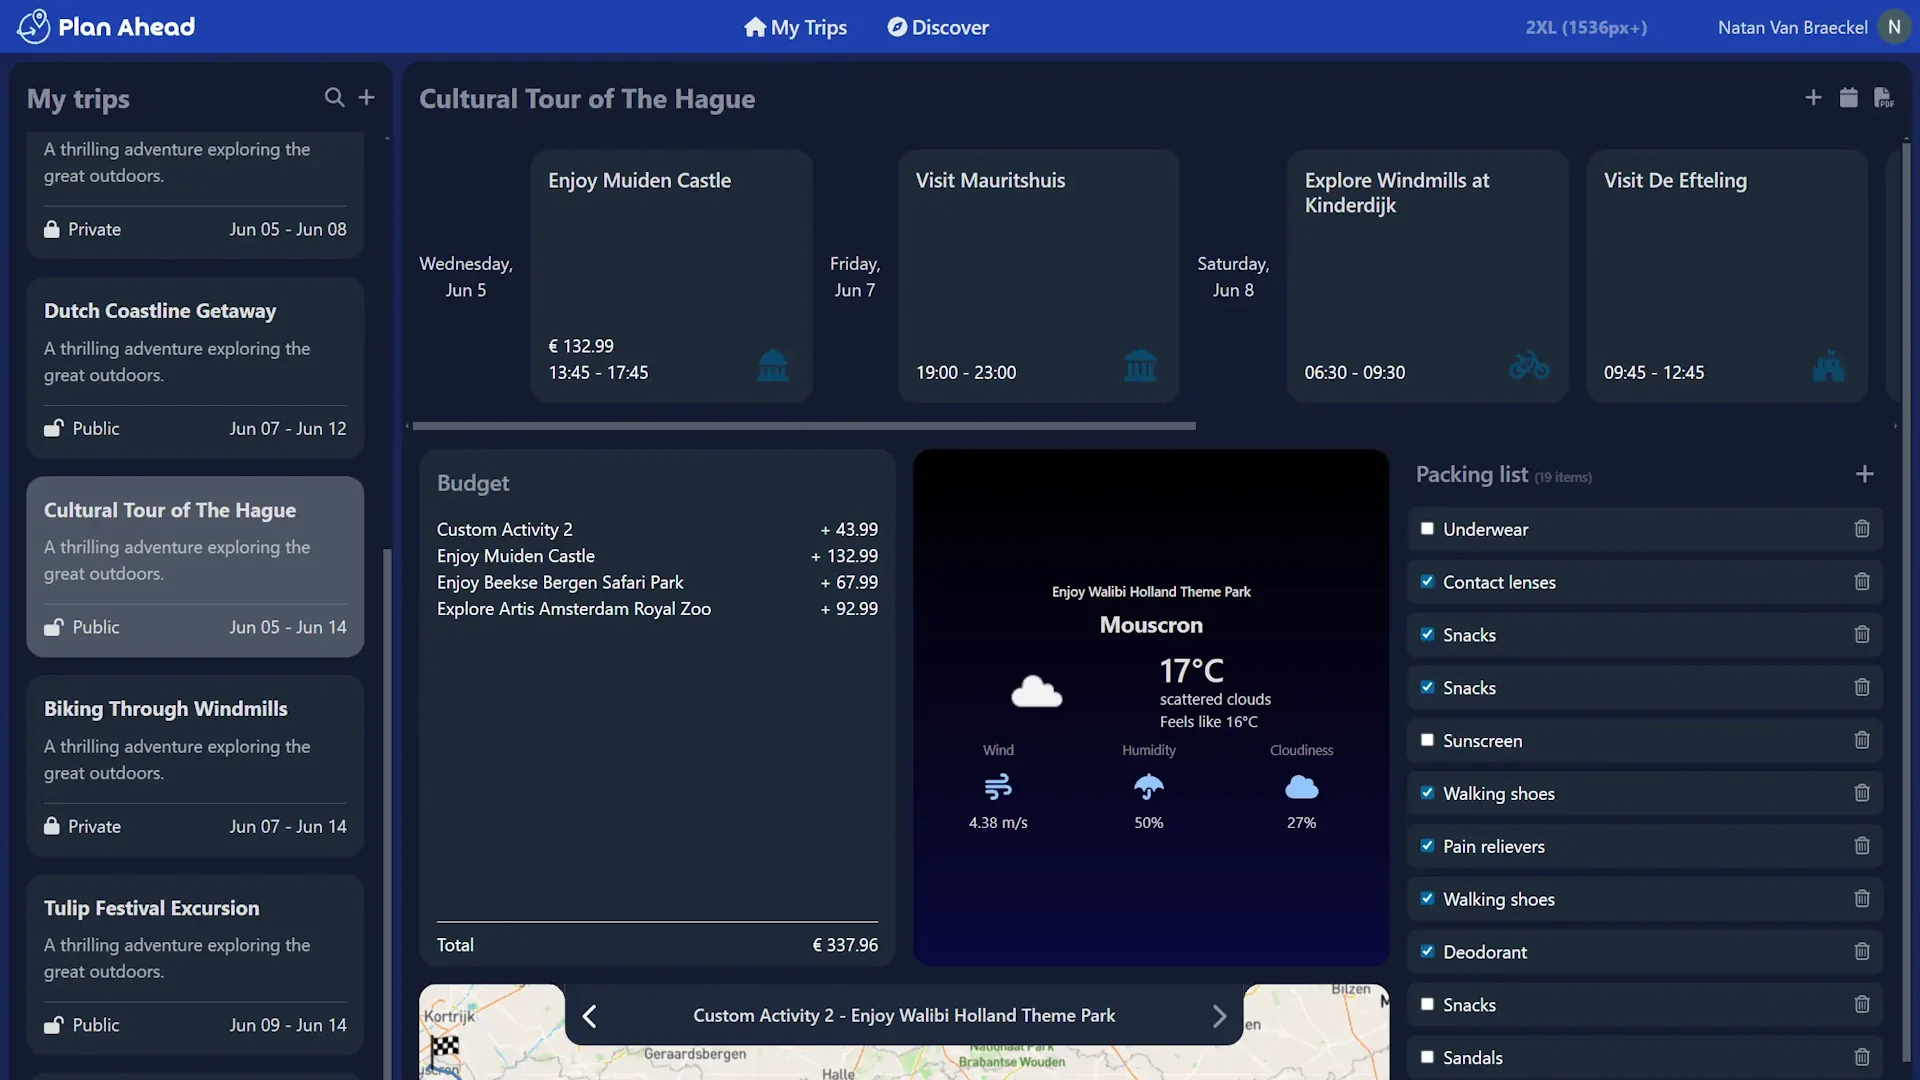Go to the previous activity on the map
The height and width of the screenshot is (1080, 1920).
click(x=589, y=1016)
